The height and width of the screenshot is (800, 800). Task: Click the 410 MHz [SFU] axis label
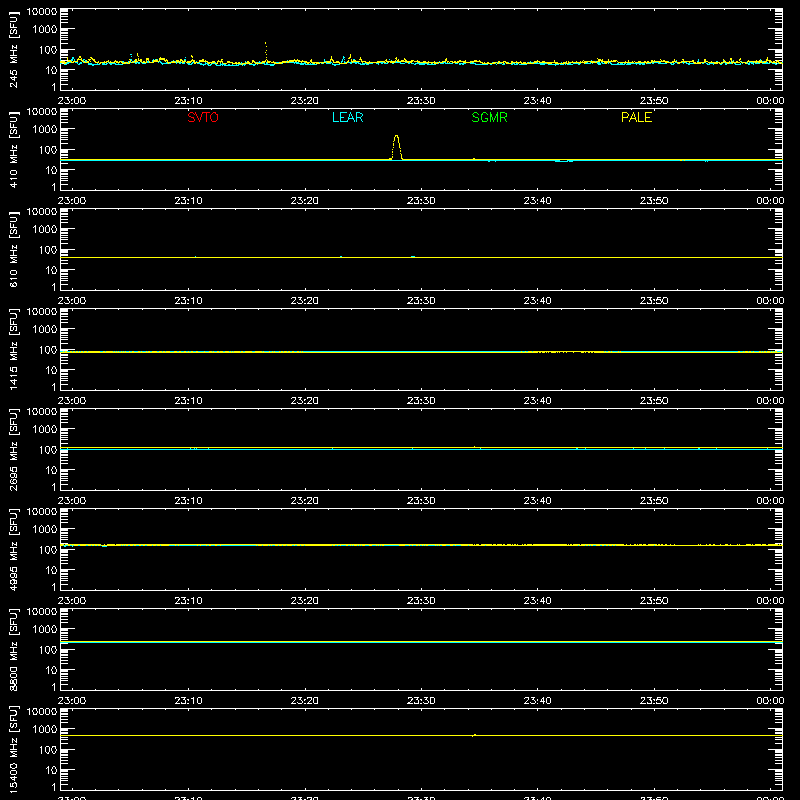click(x=13, y=149)
